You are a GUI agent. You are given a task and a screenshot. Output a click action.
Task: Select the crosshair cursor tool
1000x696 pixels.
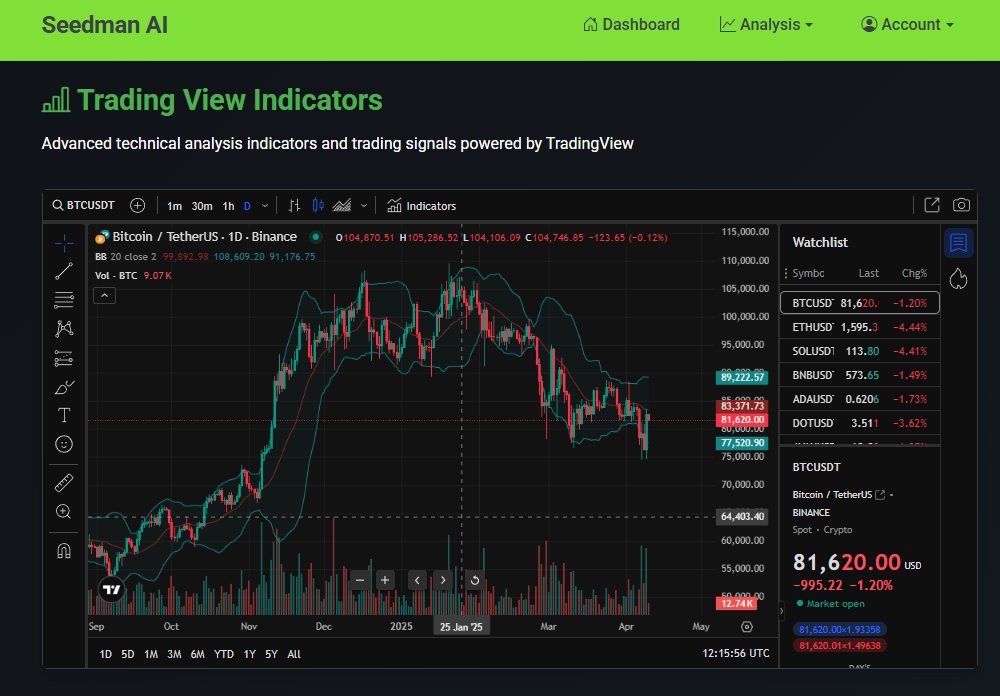(64, 243)
